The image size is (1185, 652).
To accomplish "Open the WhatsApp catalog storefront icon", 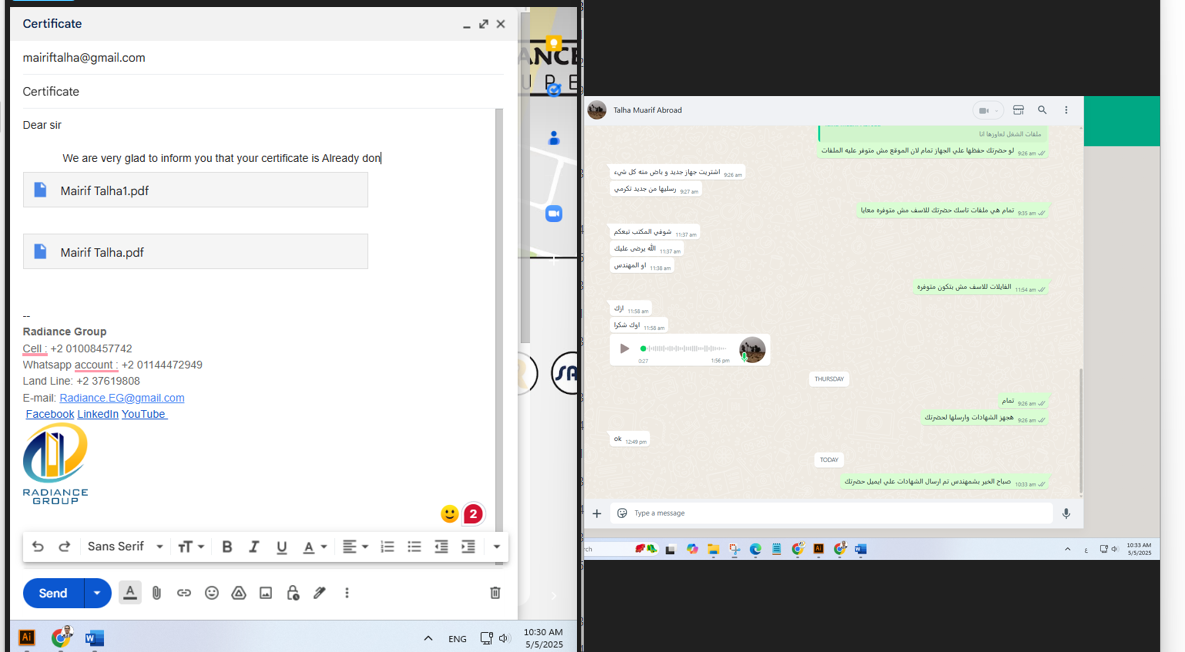I will pos(1018,110).
